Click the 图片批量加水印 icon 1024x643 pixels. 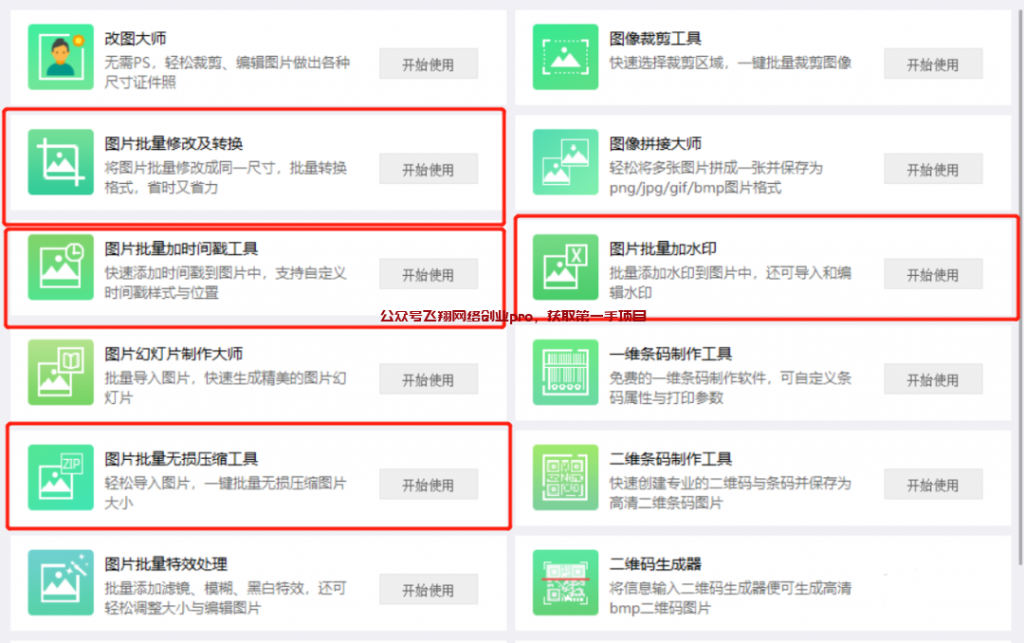coord(566,267)
